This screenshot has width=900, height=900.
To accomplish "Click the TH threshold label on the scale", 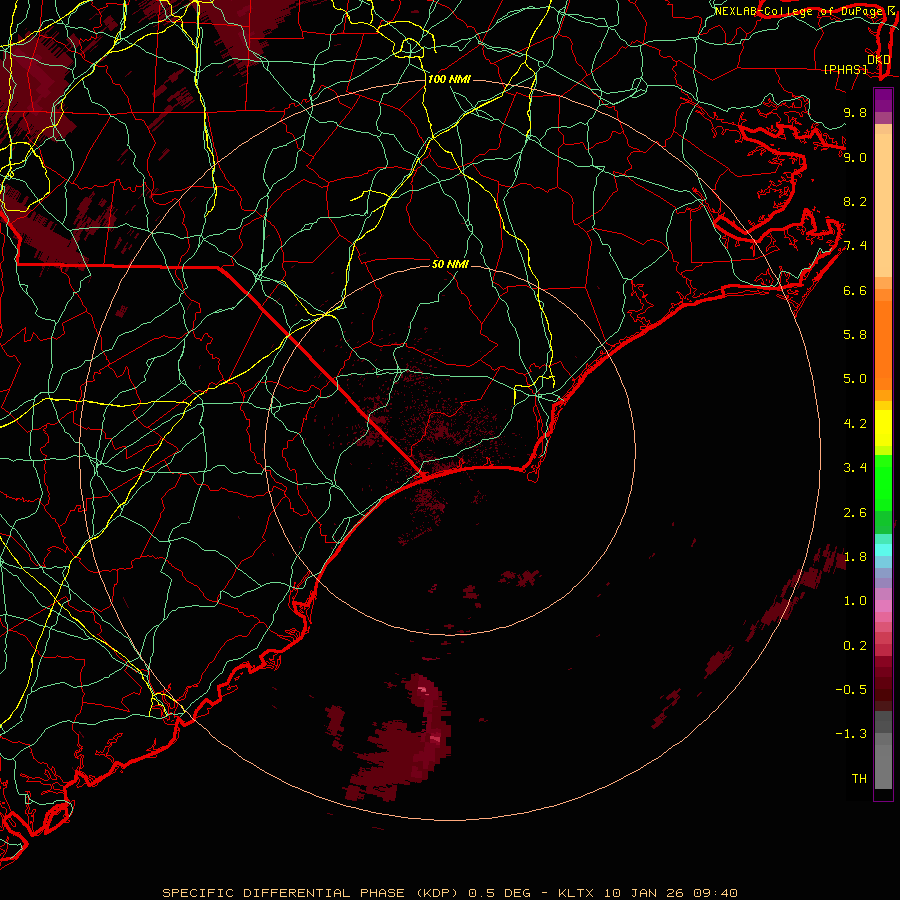I will tap(859, 779).
